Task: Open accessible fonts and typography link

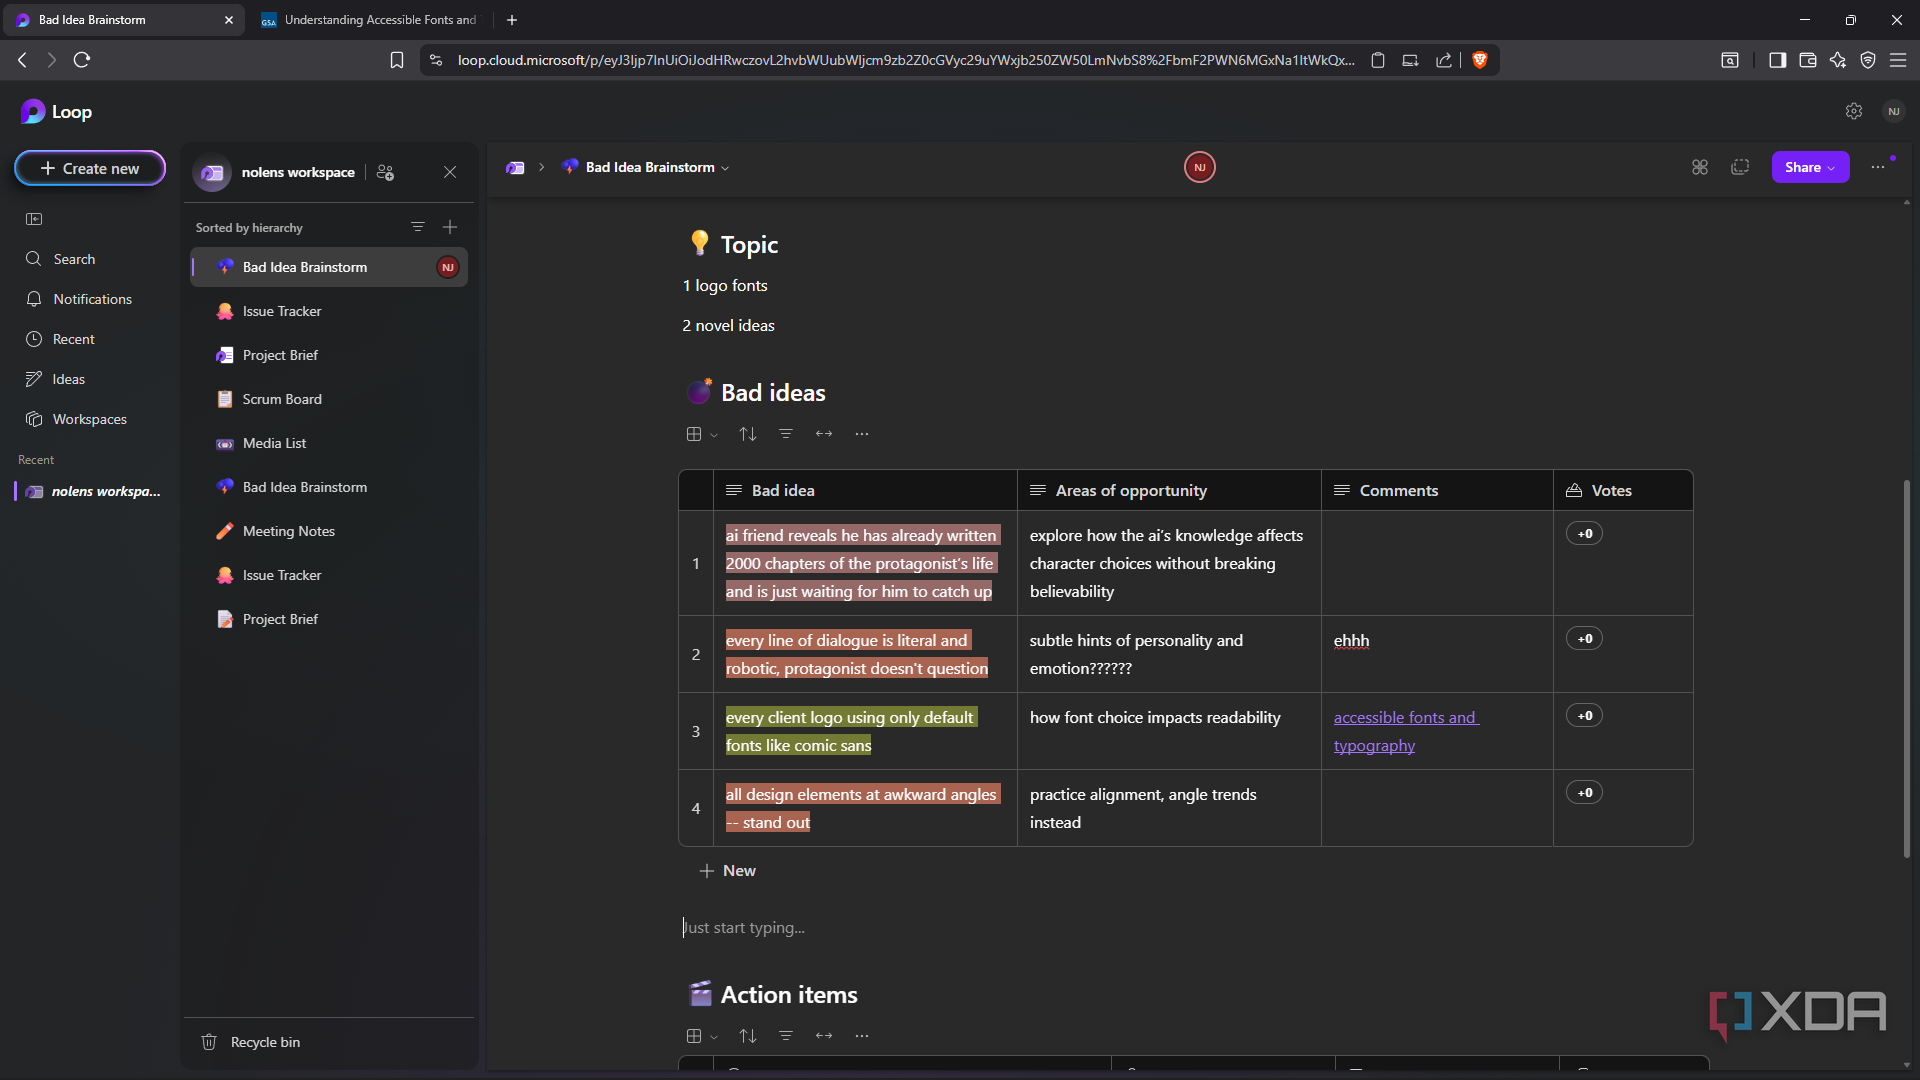Action: [x=1406, y=731]
